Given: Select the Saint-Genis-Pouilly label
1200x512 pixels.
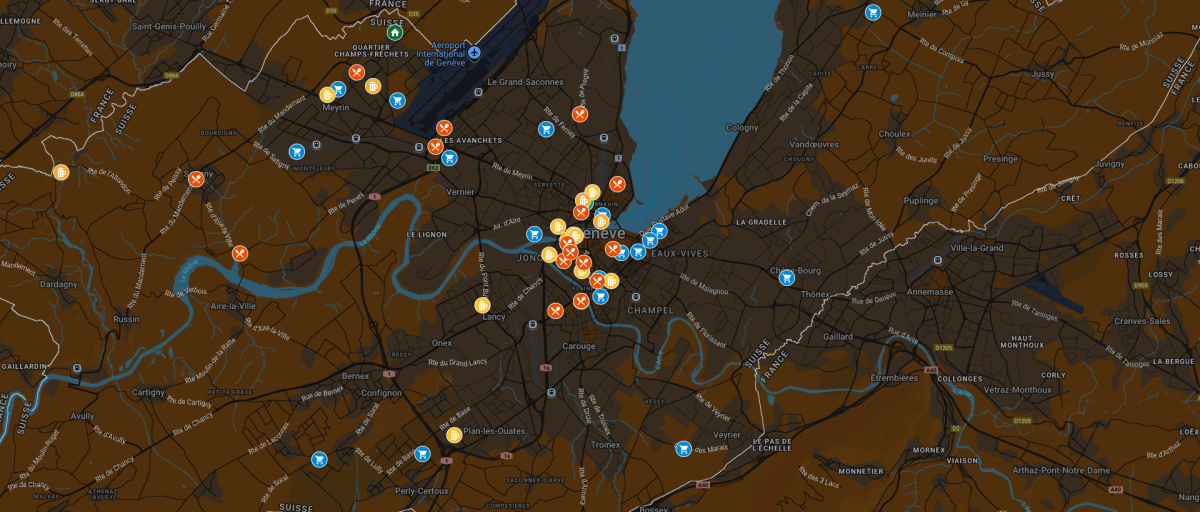Looking at the screenshot, I should tap(171, 26).
